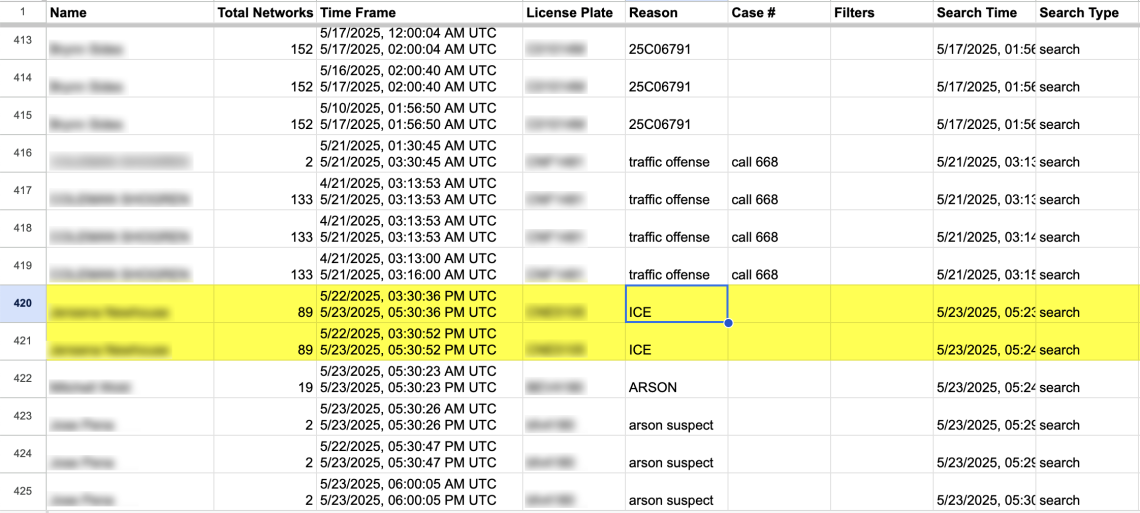1140x513 pixels.
Task: Click the fill handle on the selected ICE cell
Action: (728, 323)
